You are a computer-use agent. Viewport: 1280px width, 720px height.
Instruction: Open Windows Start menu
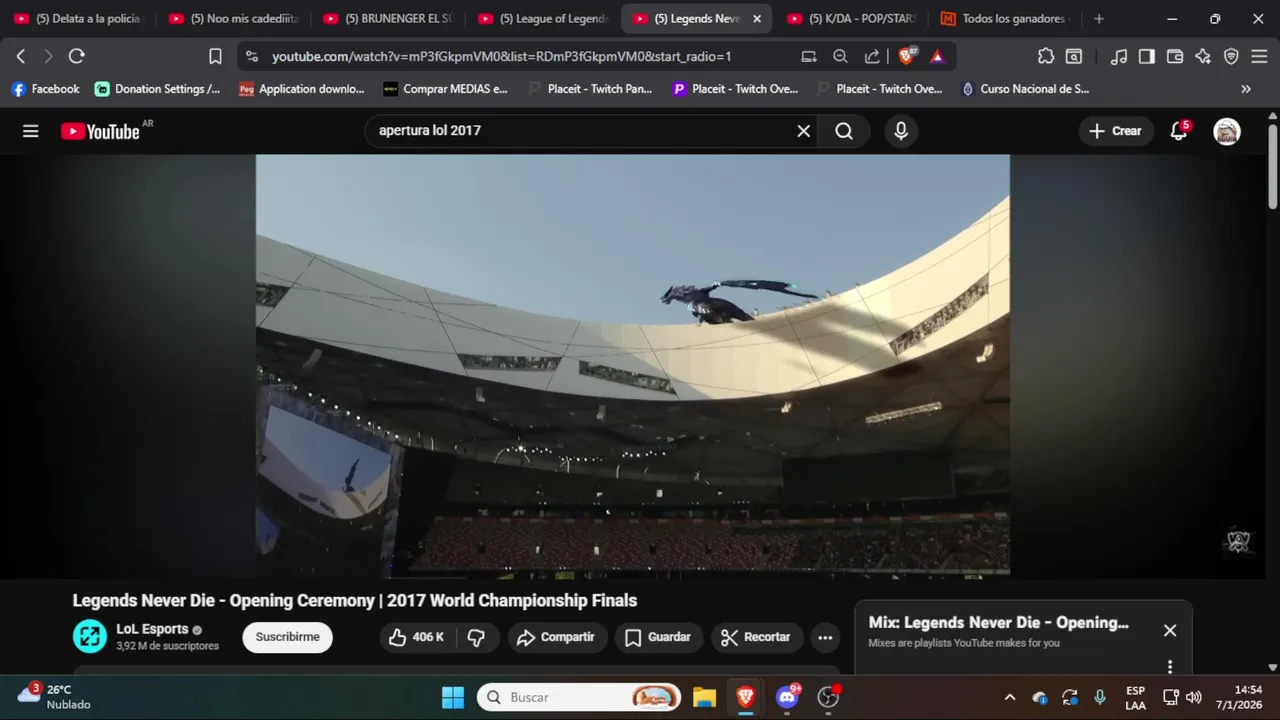click(x=453, y=697)
